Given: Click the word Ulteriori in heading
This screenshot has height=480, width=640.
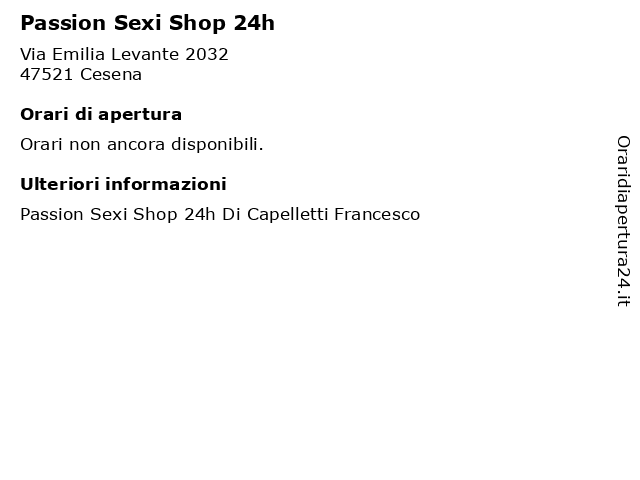Looking at the screenshot, I should pyautogui.click(x=60, y=184).
